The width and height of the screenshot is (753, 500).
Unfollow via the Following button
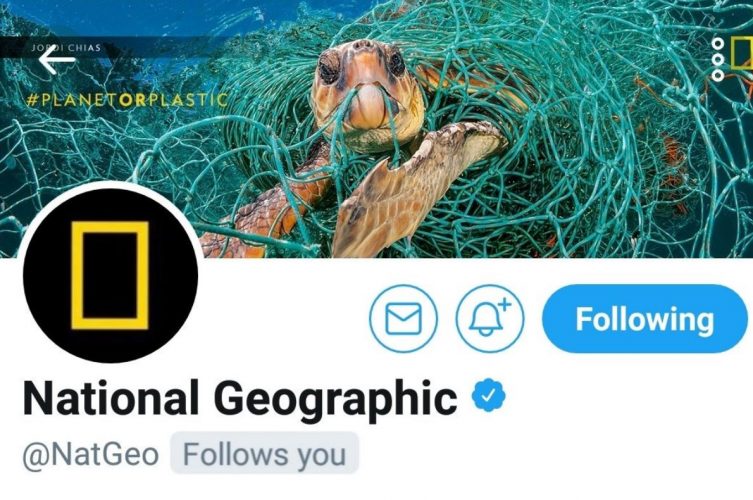click(x=645, y=318)
